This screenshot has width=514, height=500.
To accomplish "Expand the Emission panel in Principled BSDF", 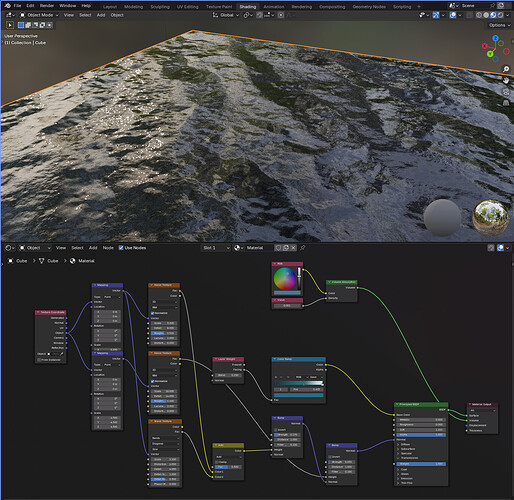I will tap(407, 478).
